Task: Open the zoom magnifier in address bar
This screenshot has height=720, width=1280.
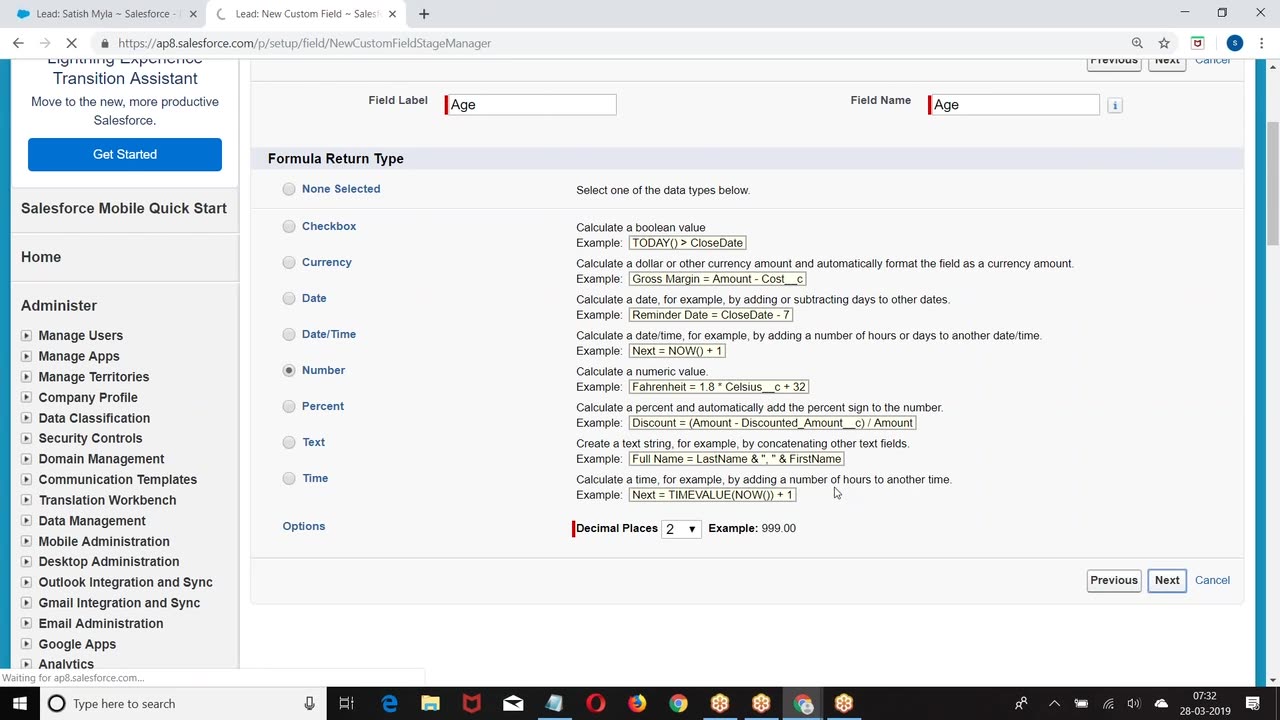Action: tap(1137, 43)
